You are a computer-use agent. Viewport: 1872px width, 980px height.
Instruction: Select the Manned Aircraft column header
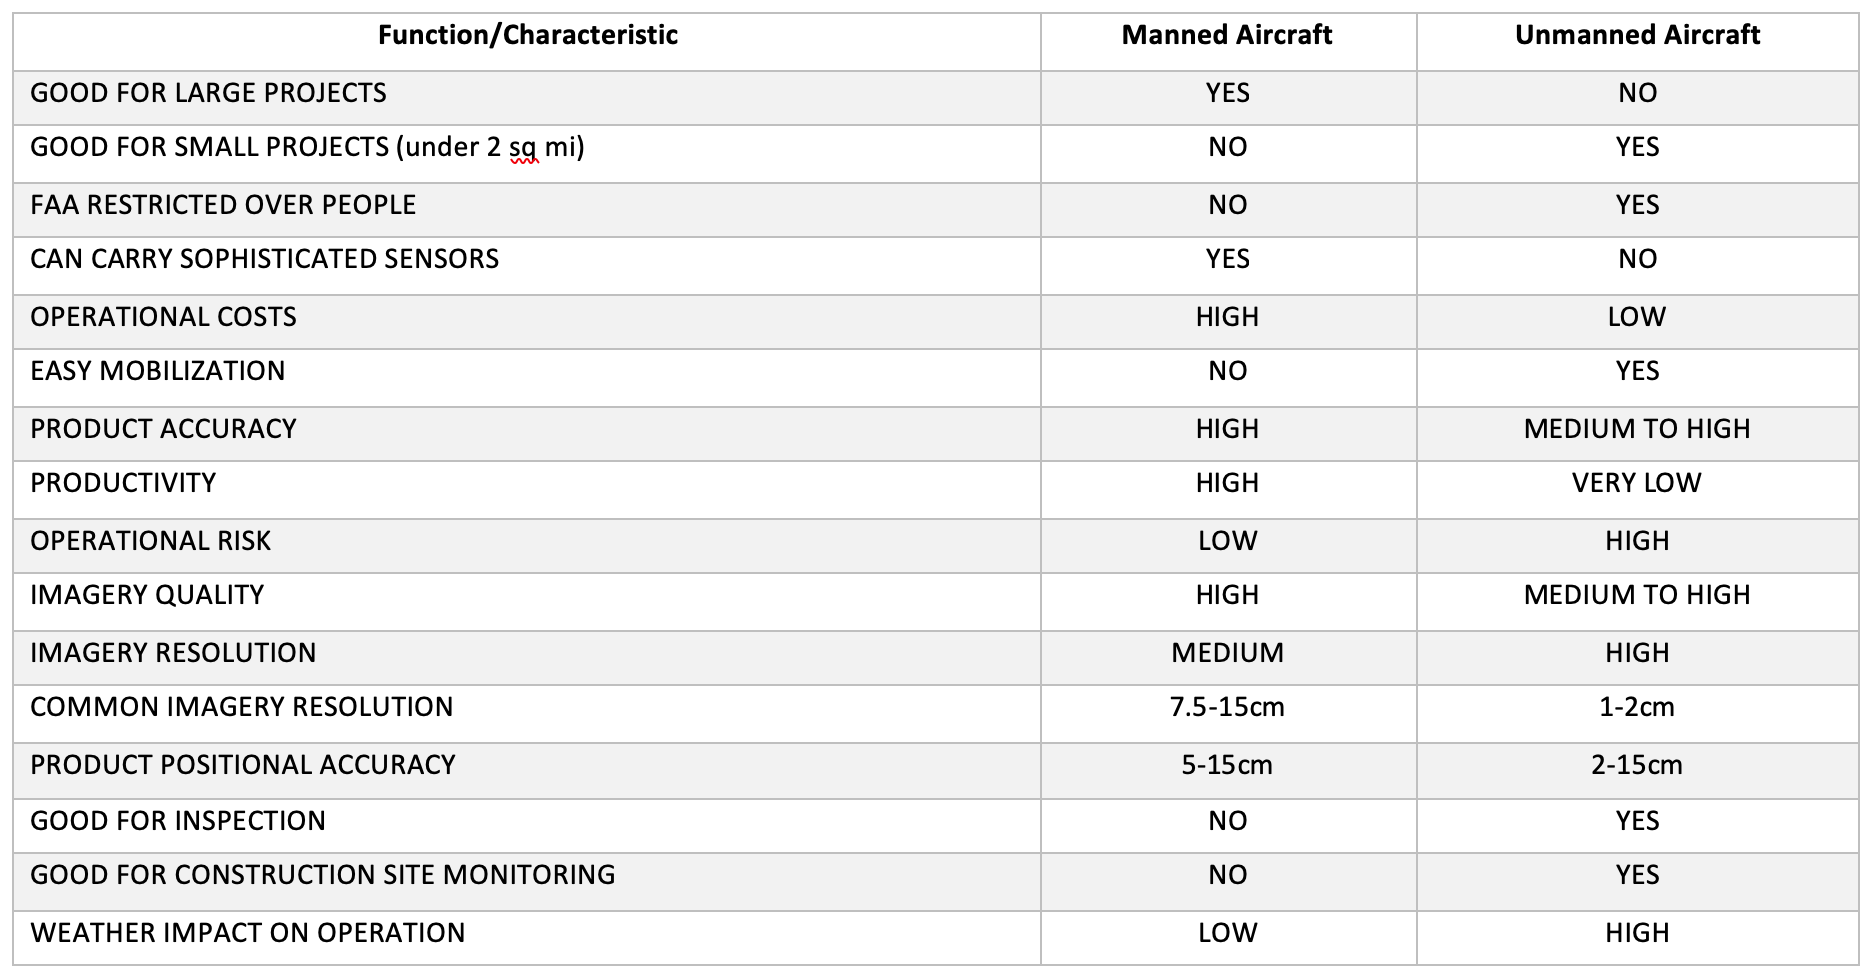(x=1227, y=35)
